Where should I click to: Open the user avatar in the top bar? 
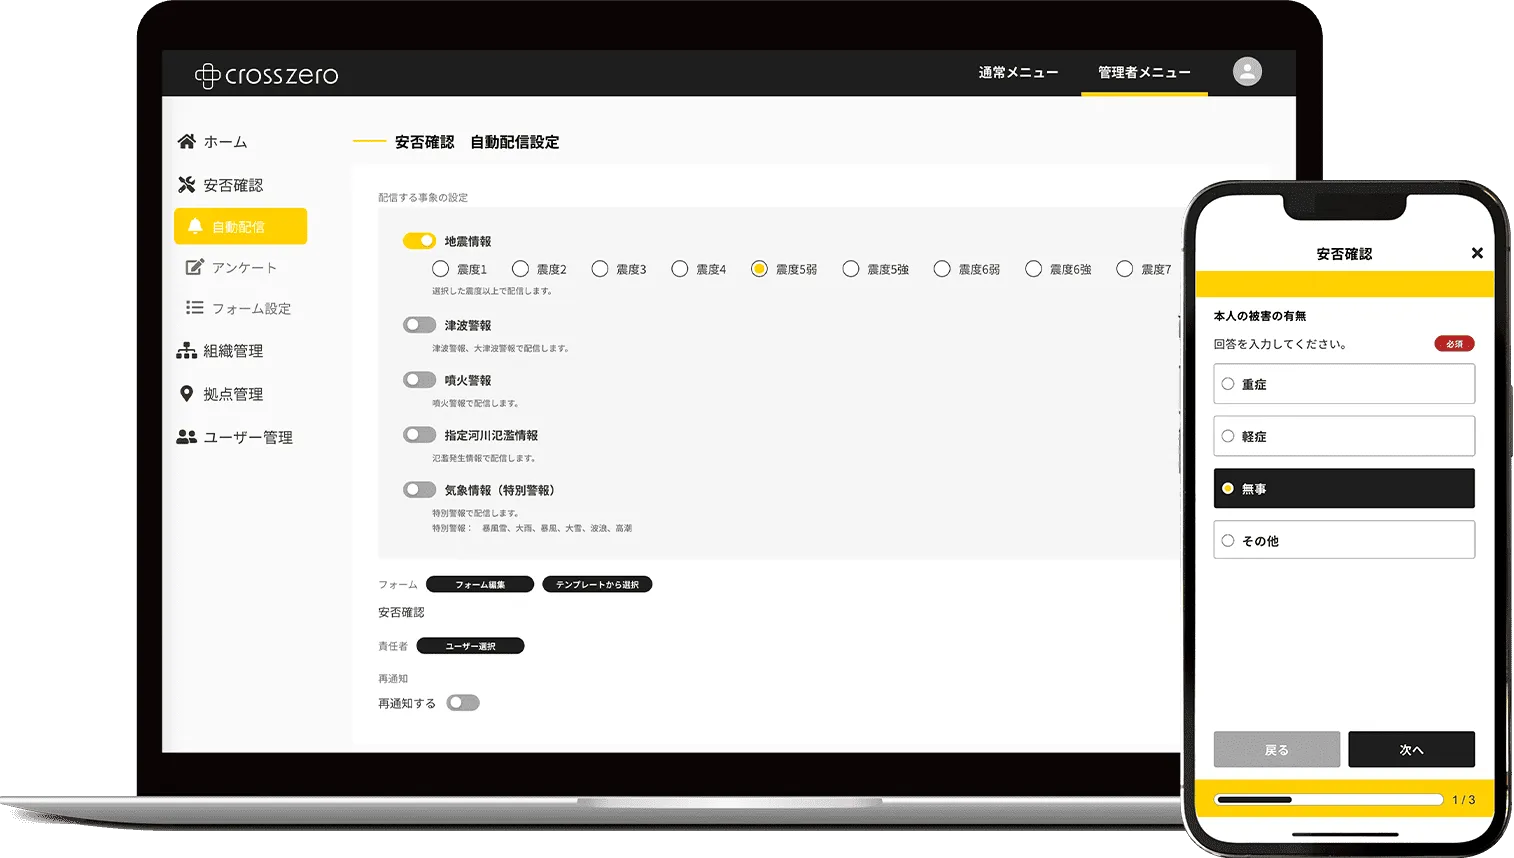pyautogui.click(x=1246, y=72)
